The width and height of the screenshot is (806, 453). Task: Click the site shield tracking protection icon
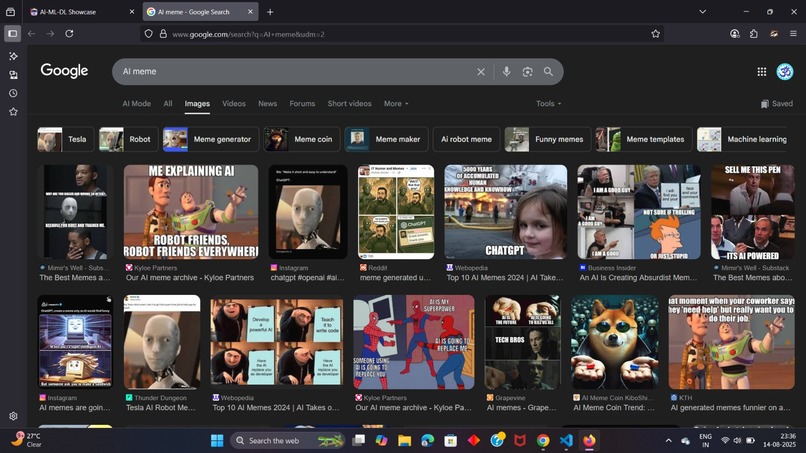click(x=149, y=34)
